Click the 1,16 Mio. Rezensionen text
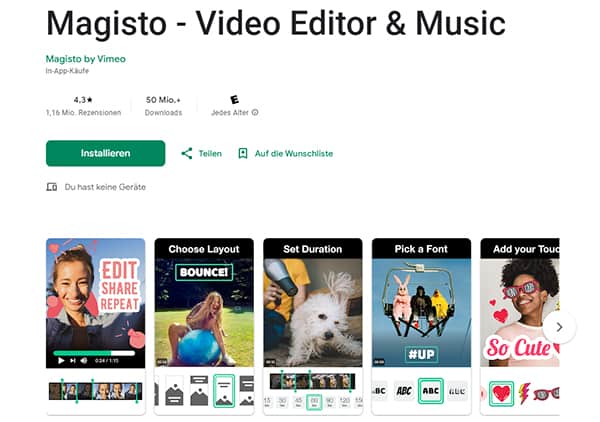 click(83, 112)
